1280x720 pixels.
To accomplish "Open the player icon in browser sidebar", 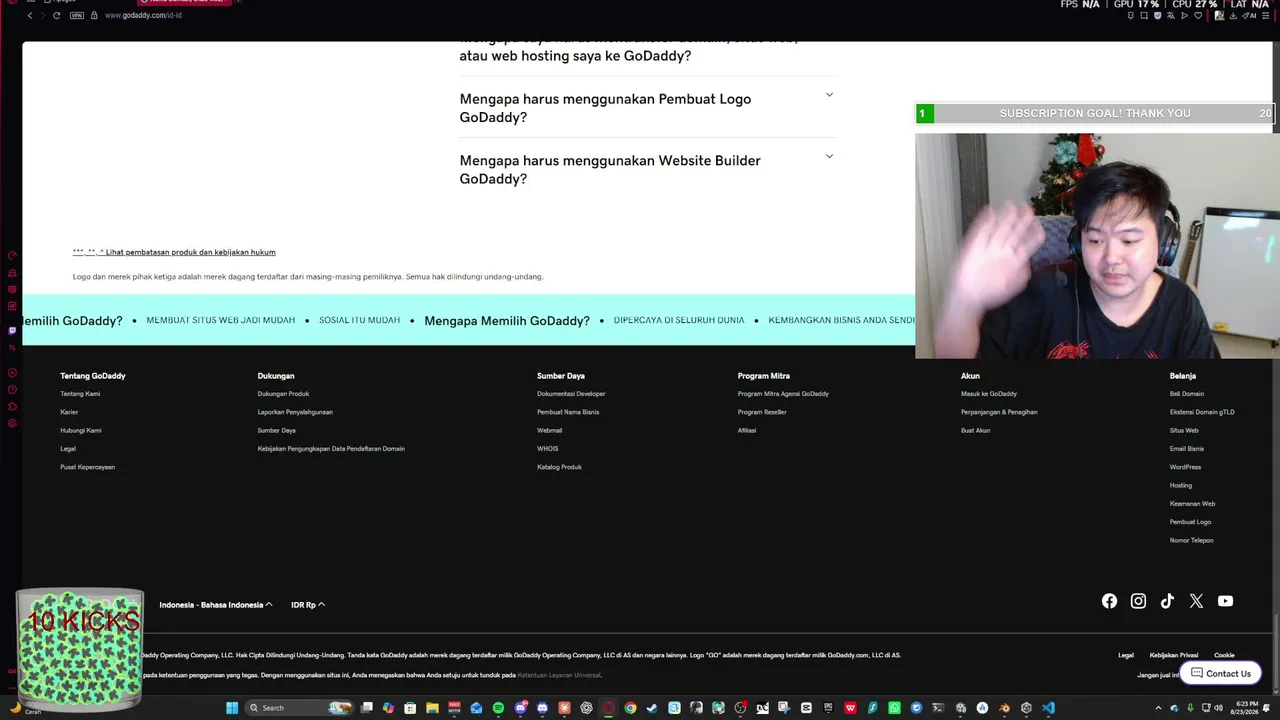I will (x=12, y=373).
